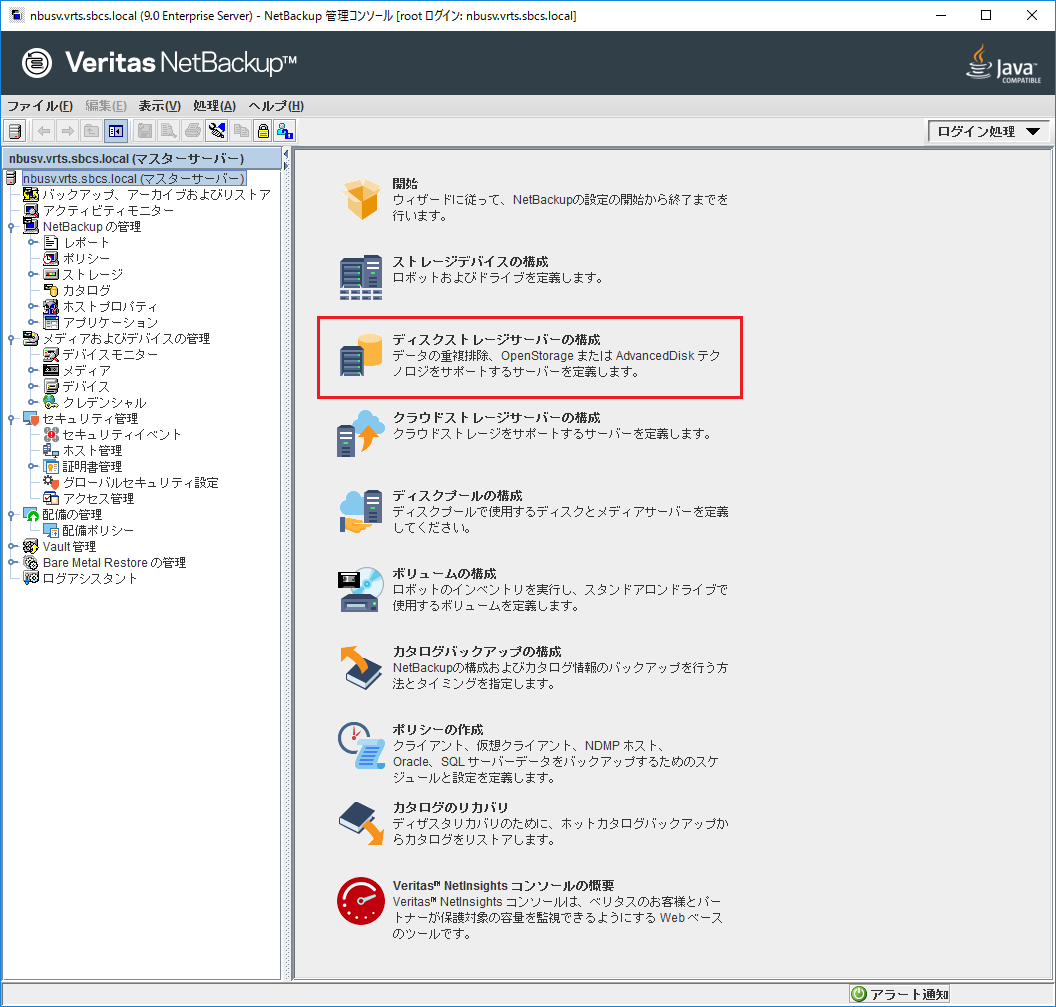This screenshot has width=1056, height=1007.
Task: Select グローバルセキュリティ設定 in the tree
Action: (x=141, y=483)
